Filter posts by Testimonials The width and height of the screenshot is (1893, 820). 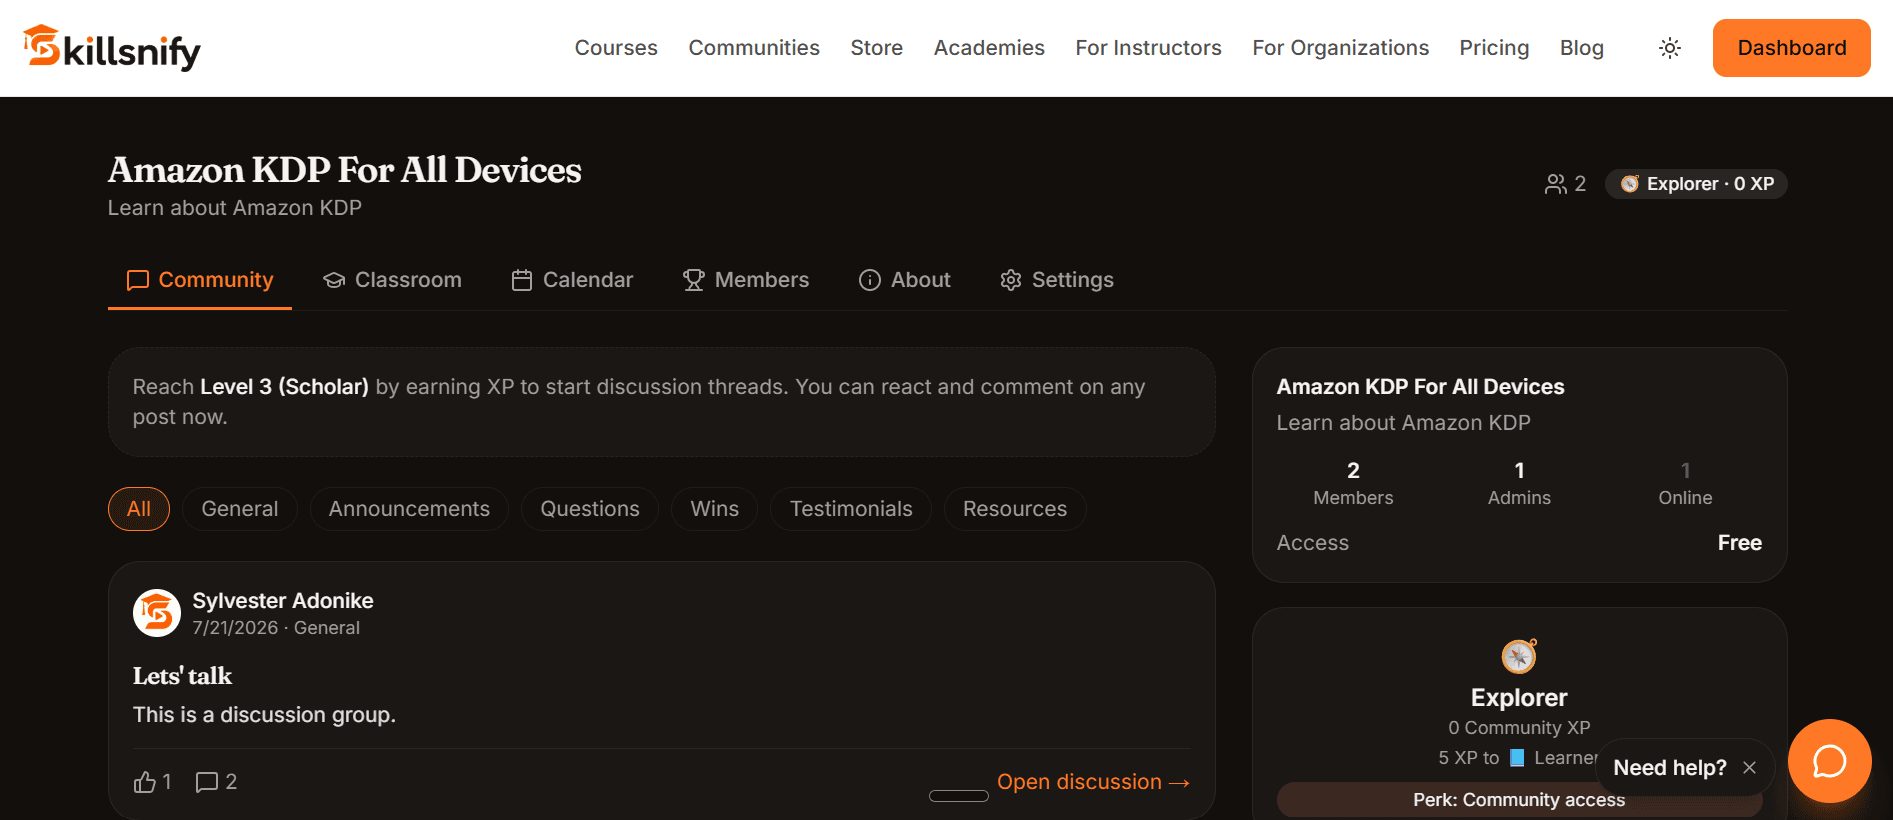click(x=851, y=509)
